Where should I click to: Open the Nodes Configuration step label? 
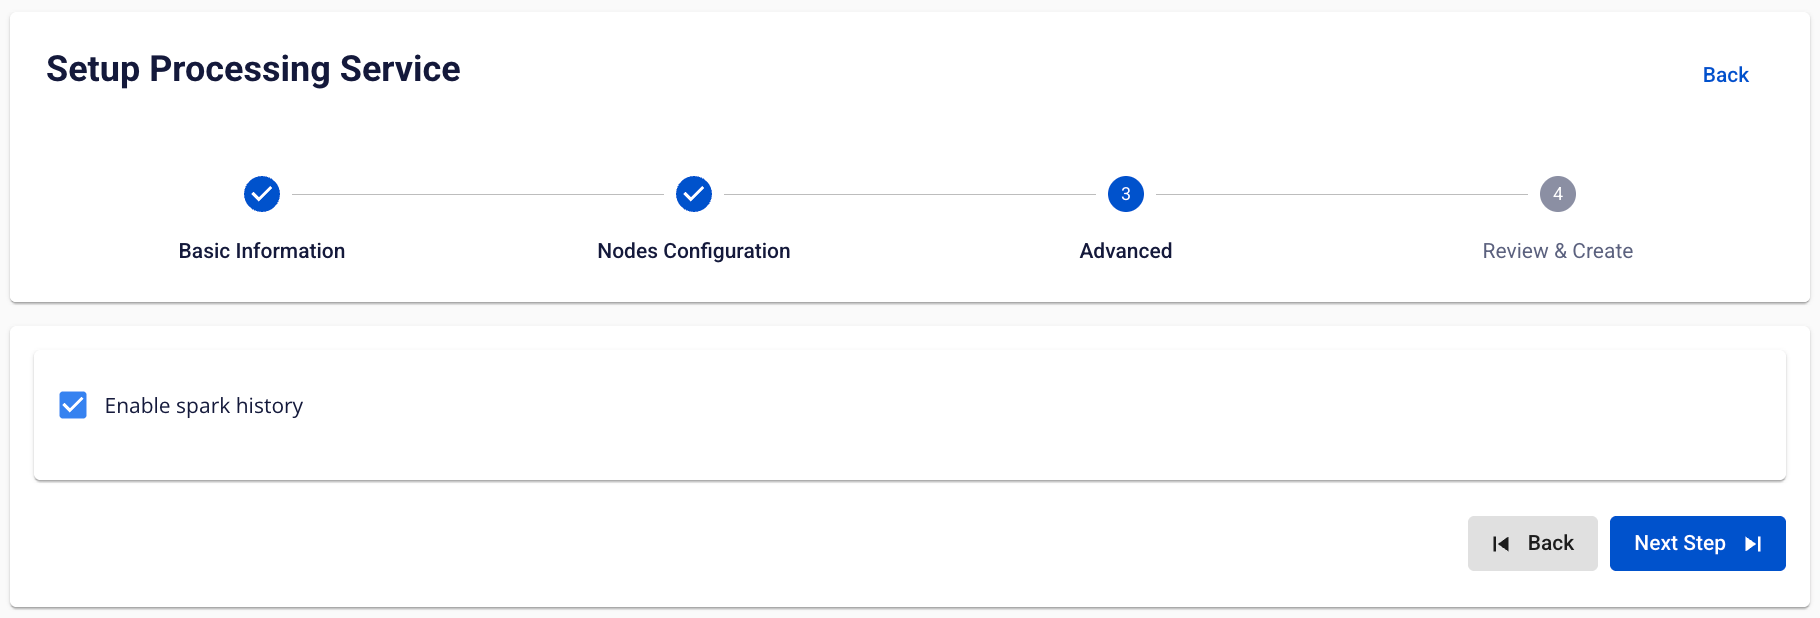694,251
